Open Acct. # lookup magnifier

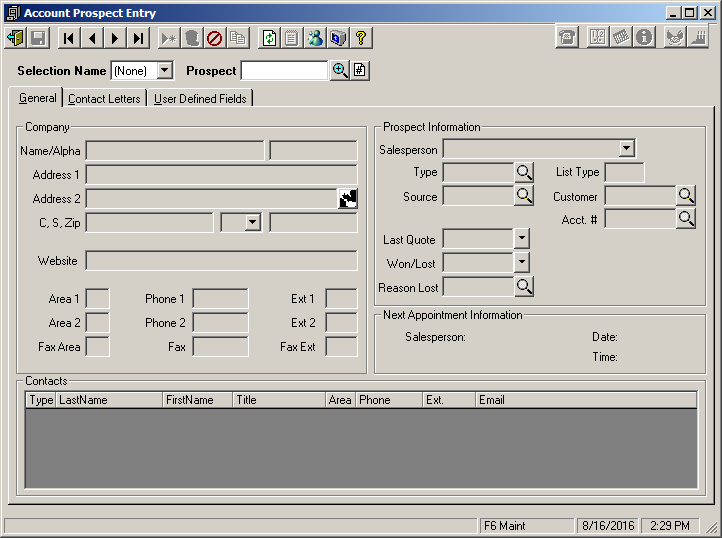(686, 218)
